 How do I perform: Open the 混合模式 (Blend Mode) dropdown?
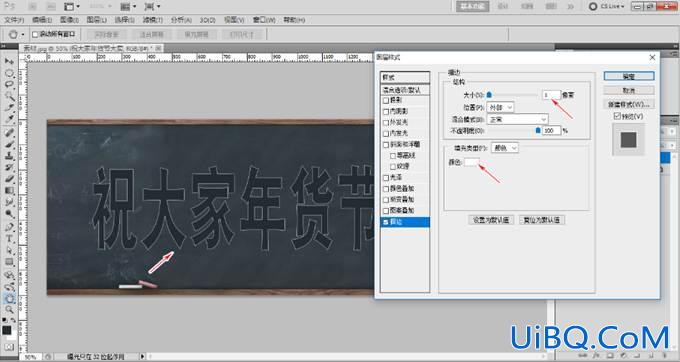[517, 119]
